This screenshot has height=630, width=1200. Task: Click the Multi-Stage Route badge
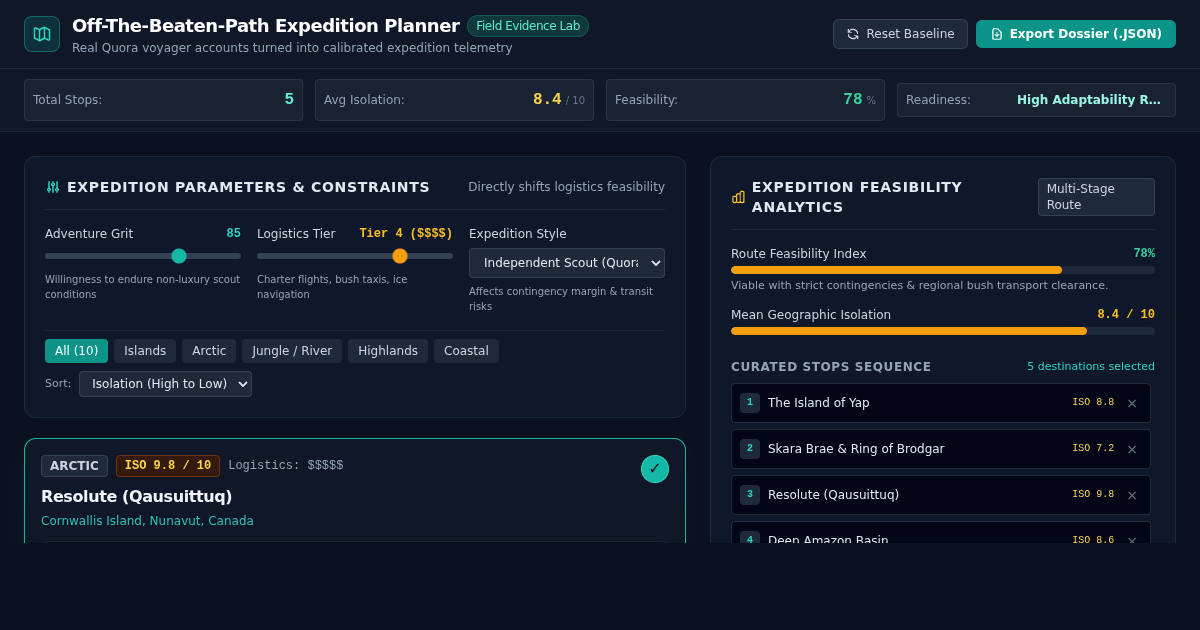(x=1096, y=197)
